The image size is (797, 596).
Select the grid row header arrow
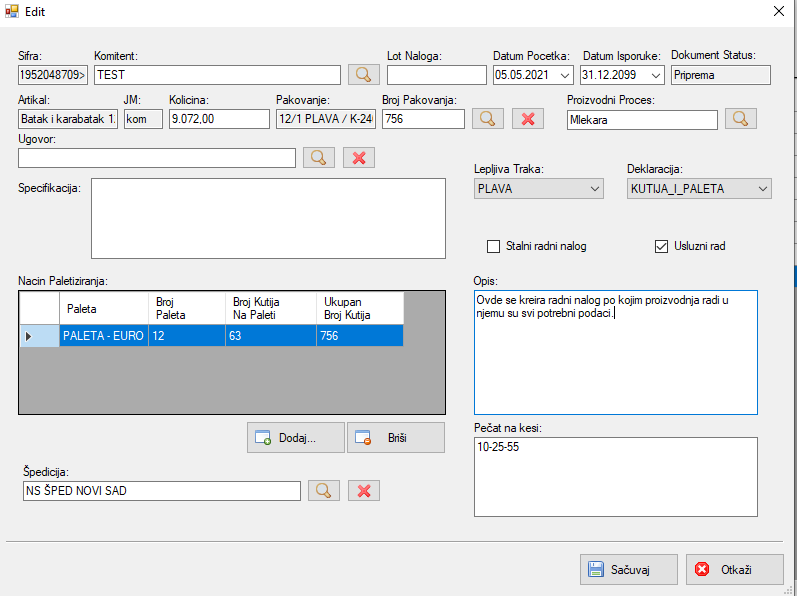tap(39, 336)
